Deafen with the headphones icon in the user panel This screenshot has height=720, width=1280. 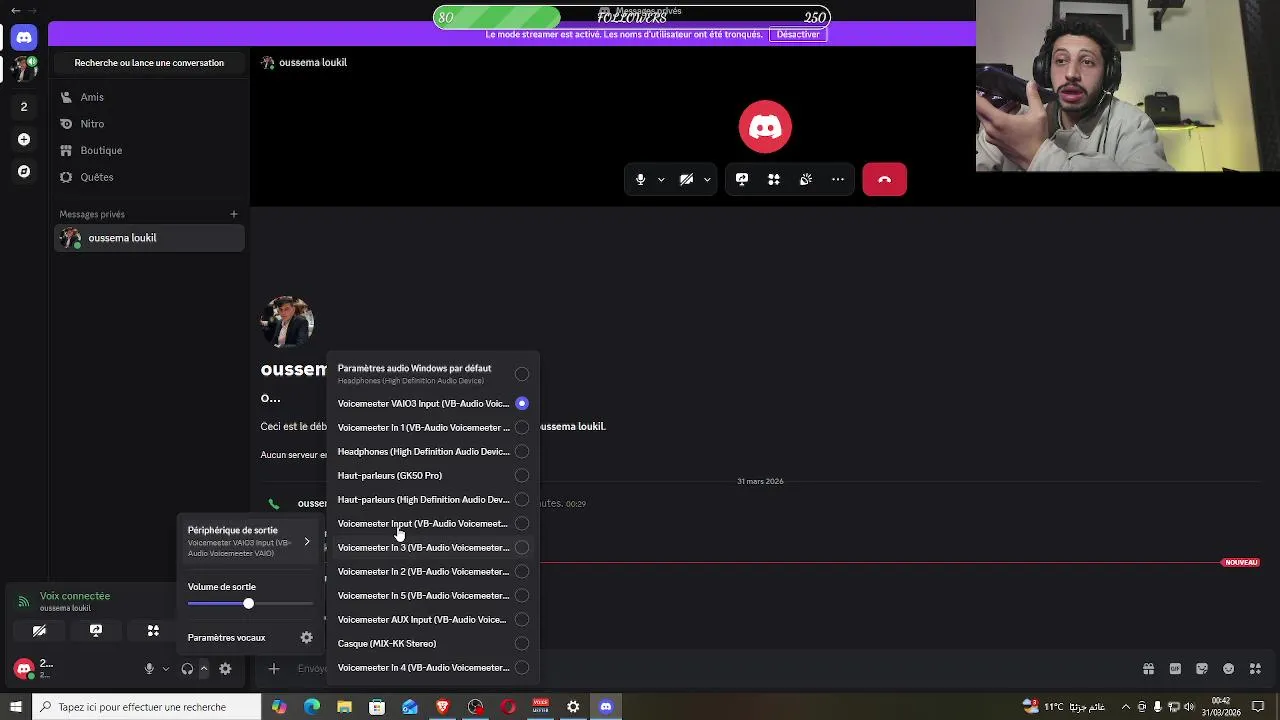click(x=187, y=669)
